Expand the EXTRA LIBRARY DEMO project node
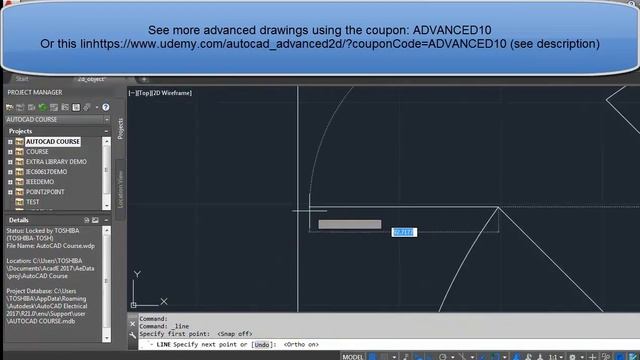This screenshot has height=360, width=640. click(x=10, y=162)
